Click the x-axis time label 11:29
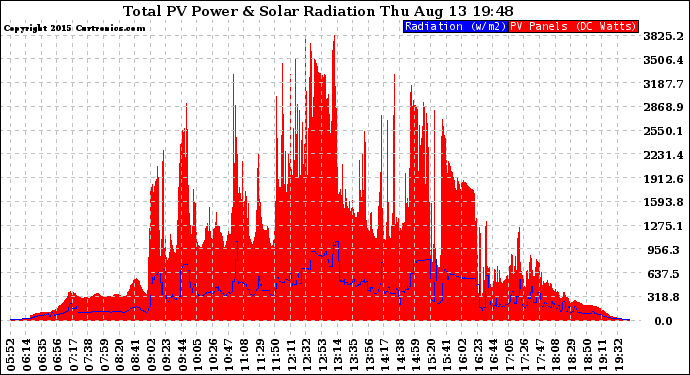The height and width of the screenshot is (375, 690). click(260, 355)
